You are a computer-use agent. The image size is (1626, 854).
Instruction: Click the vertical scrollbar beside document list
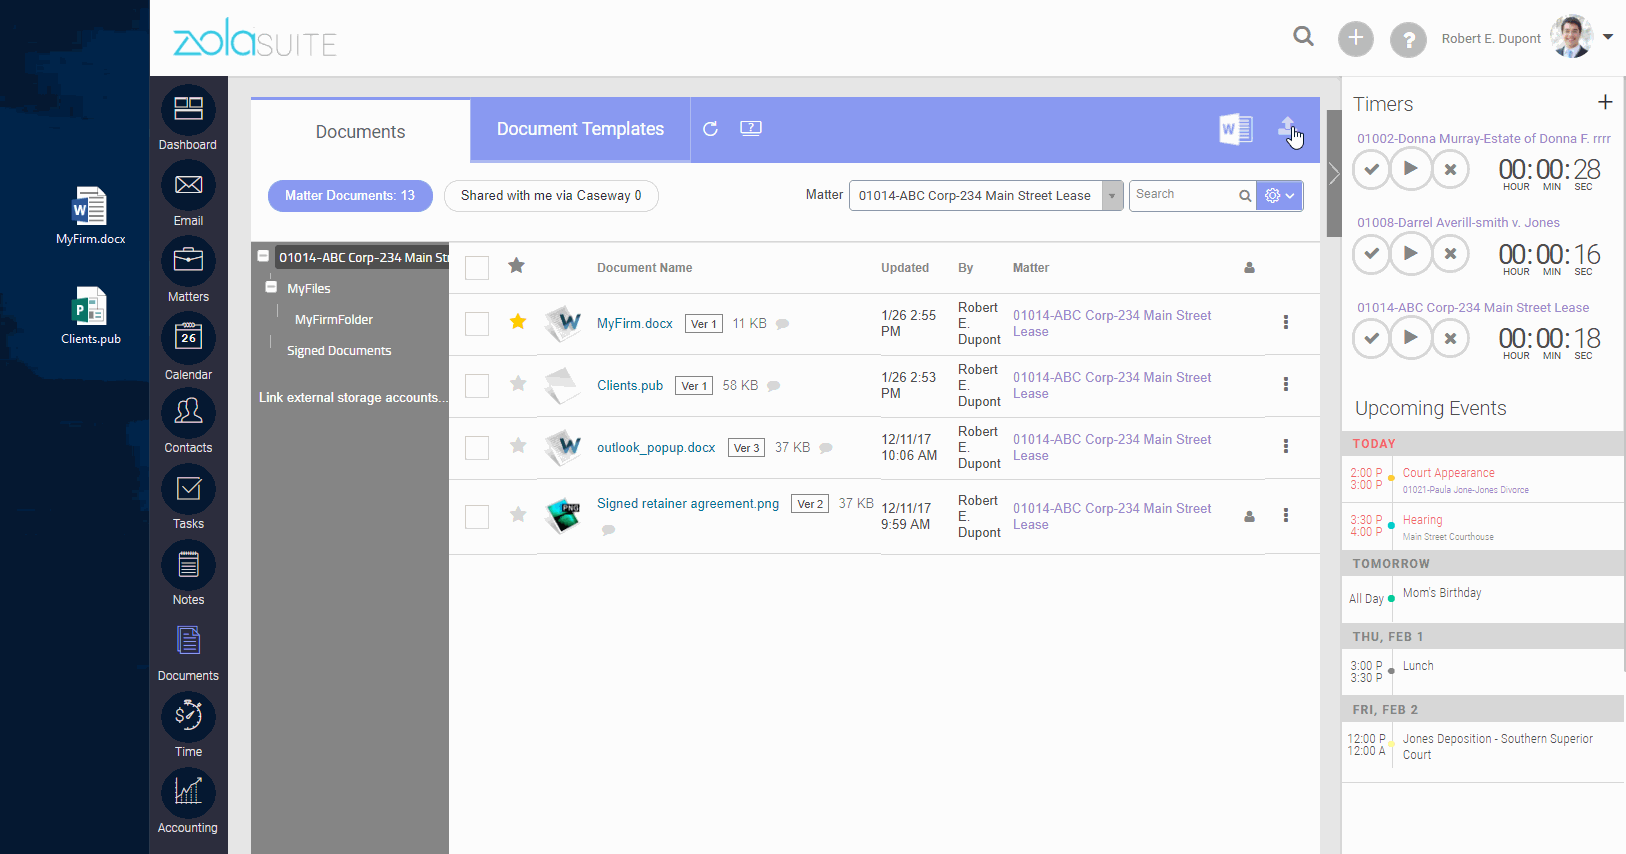click(x=1333, y=173)
